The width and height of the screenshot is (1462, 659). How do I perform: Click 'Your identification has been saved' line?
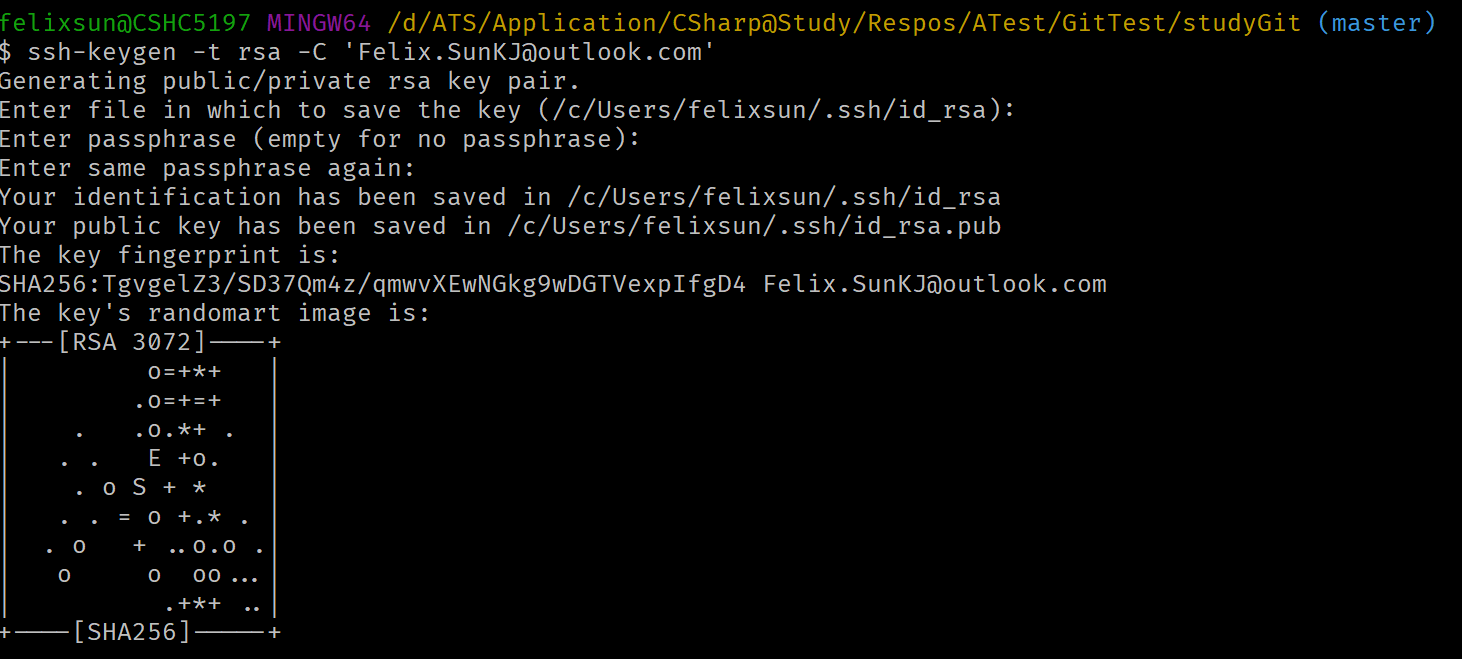(500, 197)
